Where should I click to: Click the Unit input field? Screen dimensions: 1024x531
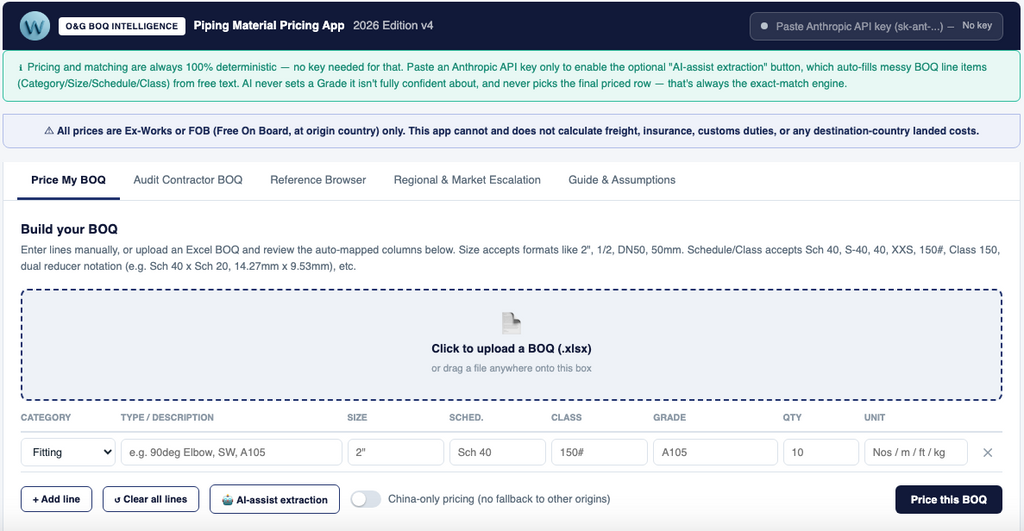click(916, 453)
